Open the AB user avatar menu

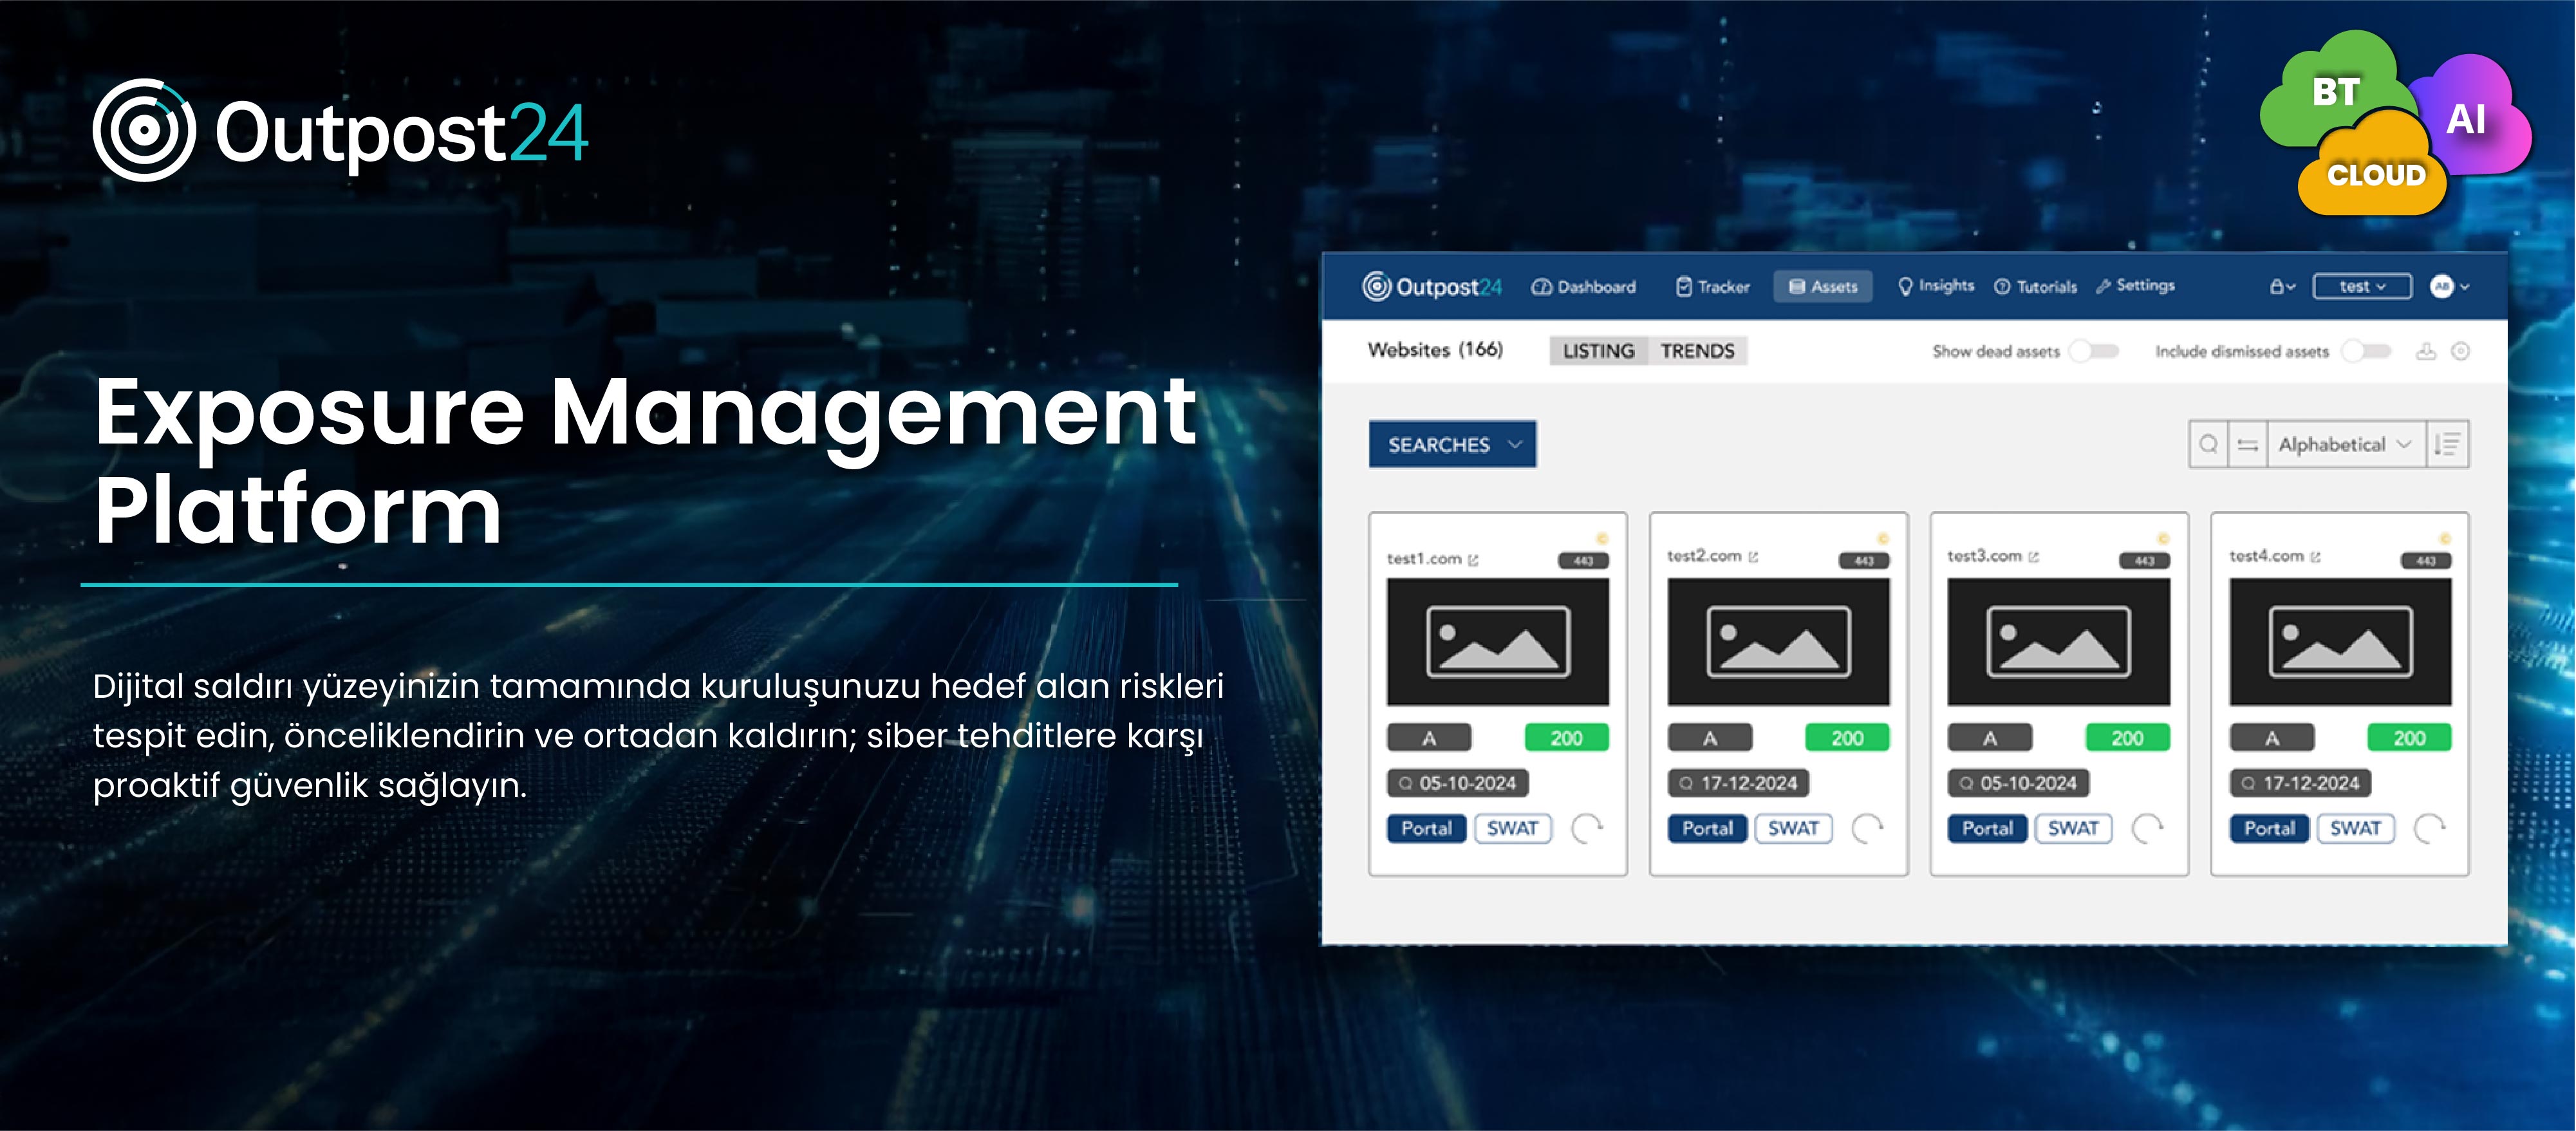[x=2450, y=287]
